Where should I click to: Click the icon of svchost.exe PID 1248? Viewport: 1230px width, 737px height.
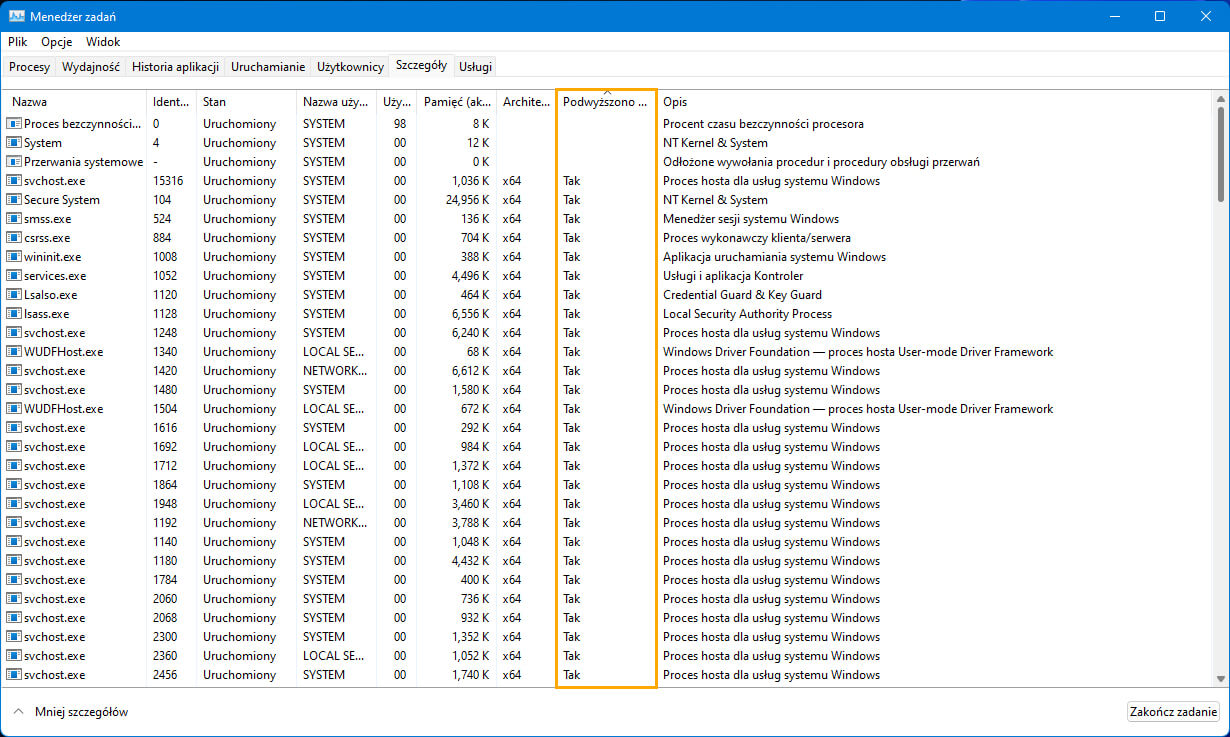14,333
